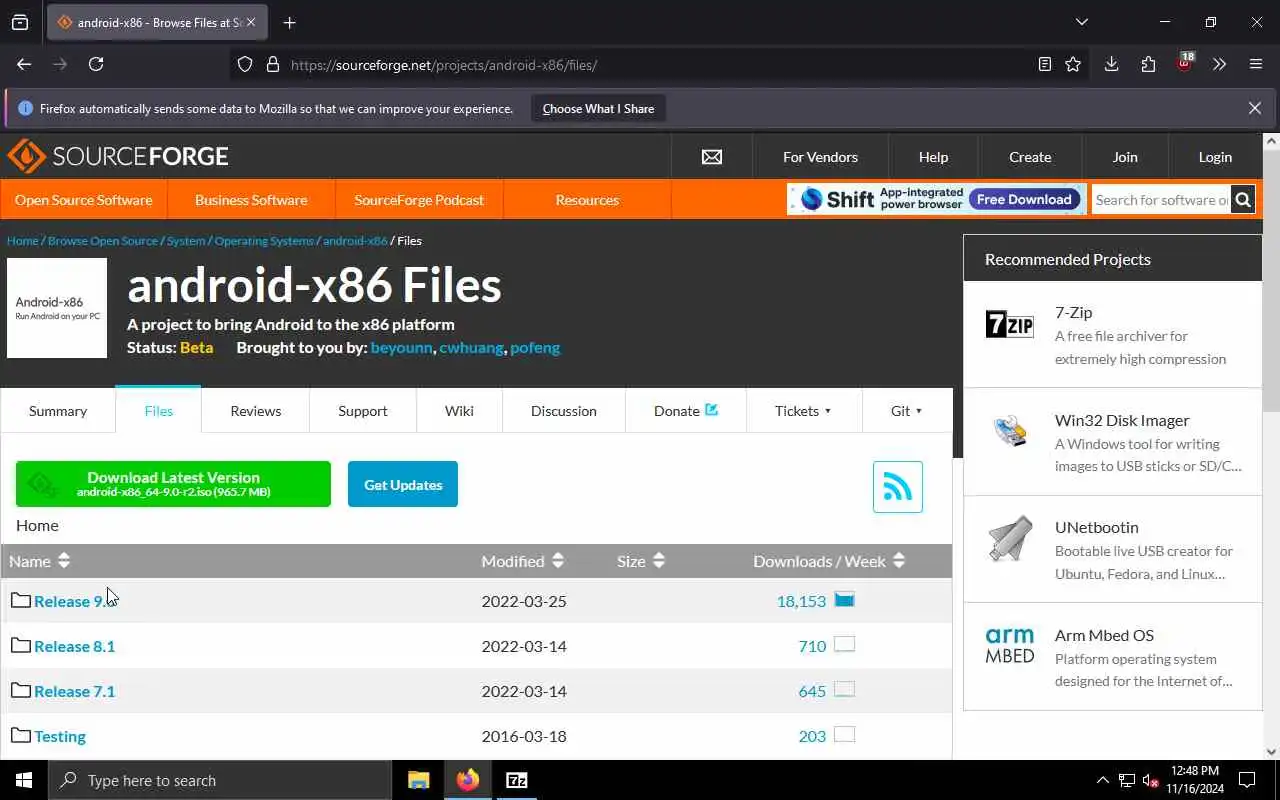Show hidden system tray icons
The image size is (1280, 800).
click(x=1103, y=780)
